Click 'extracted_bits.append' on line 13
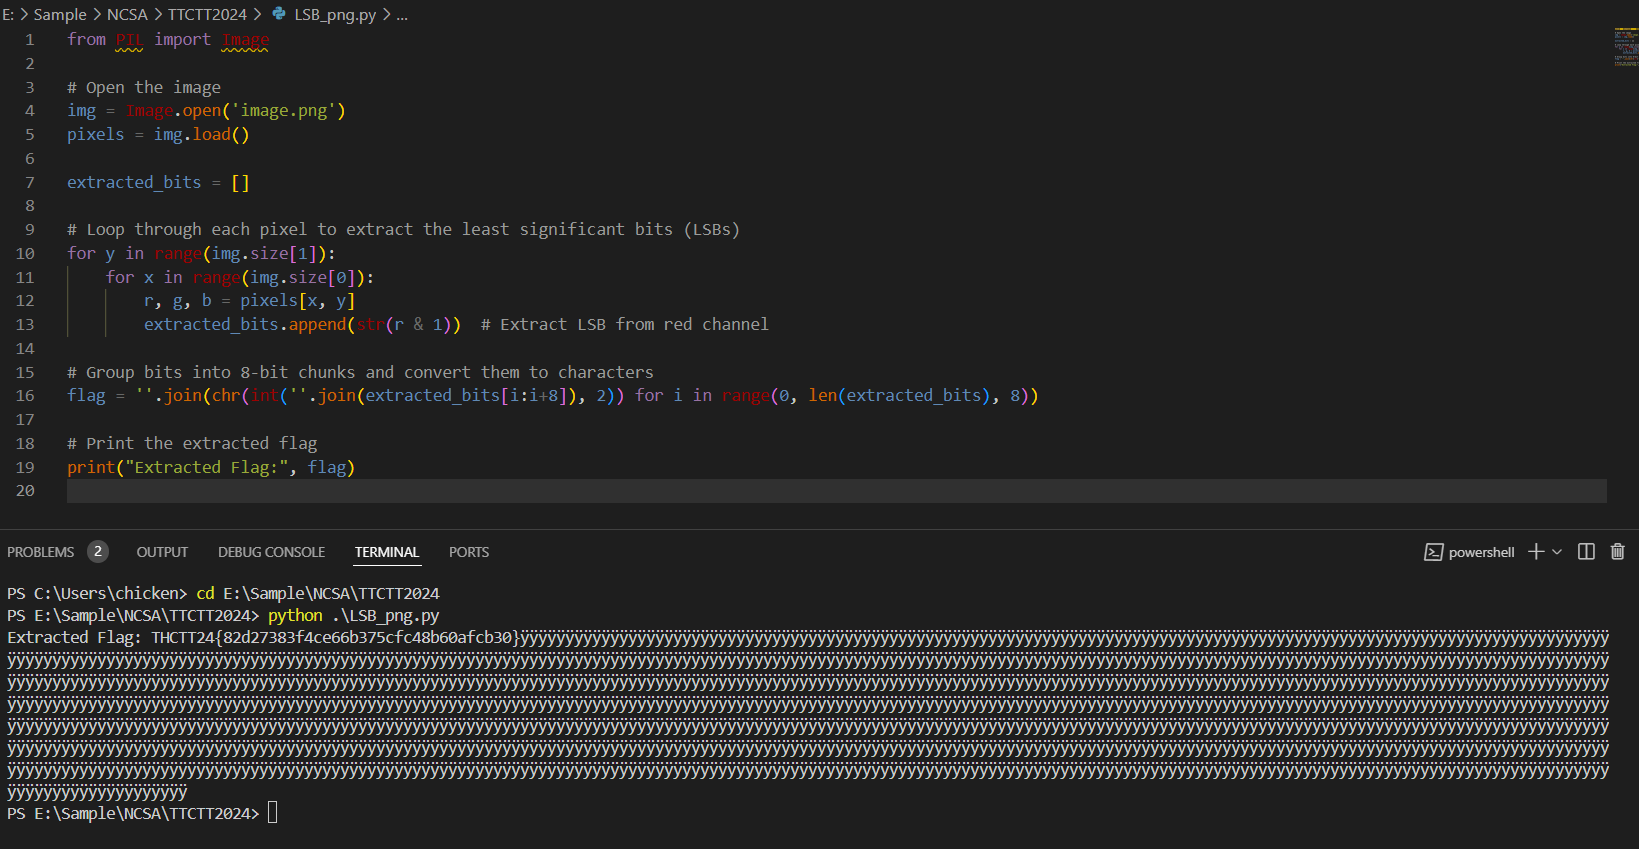The width and height of the screenshot is (1639, 849). click(245, 324)
